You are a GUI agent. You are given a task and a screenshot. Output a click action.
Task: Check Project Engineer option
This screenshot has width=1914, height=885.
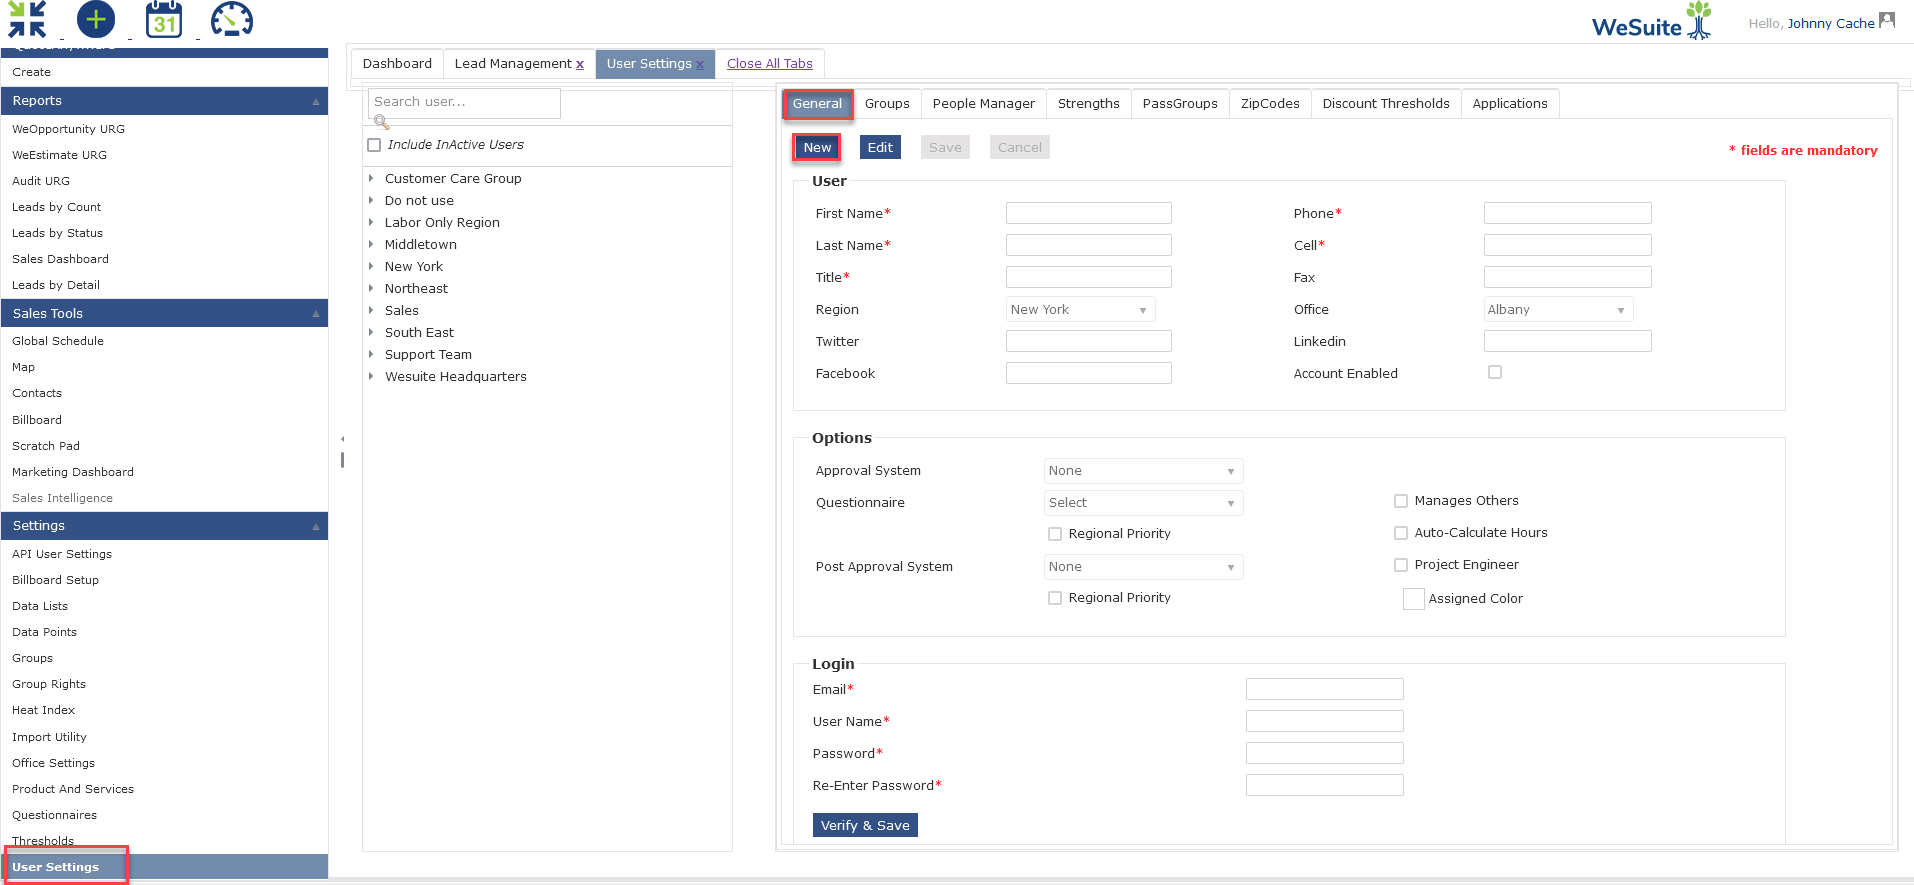point(1401,565)
